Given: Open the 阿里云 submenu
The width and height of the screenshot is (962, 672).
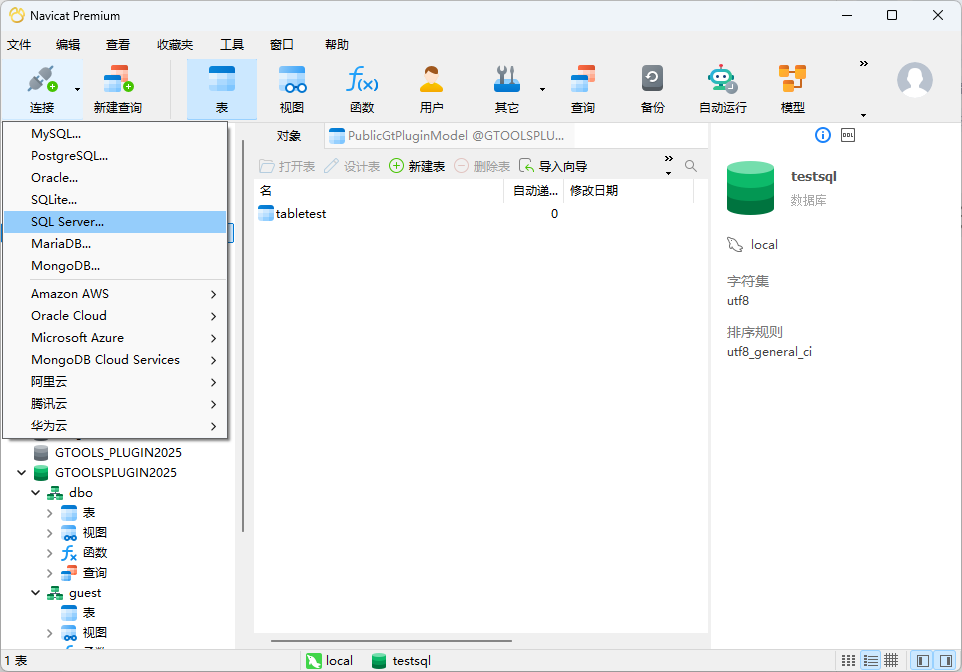Looking at the screenshot, I should point(115,382).
